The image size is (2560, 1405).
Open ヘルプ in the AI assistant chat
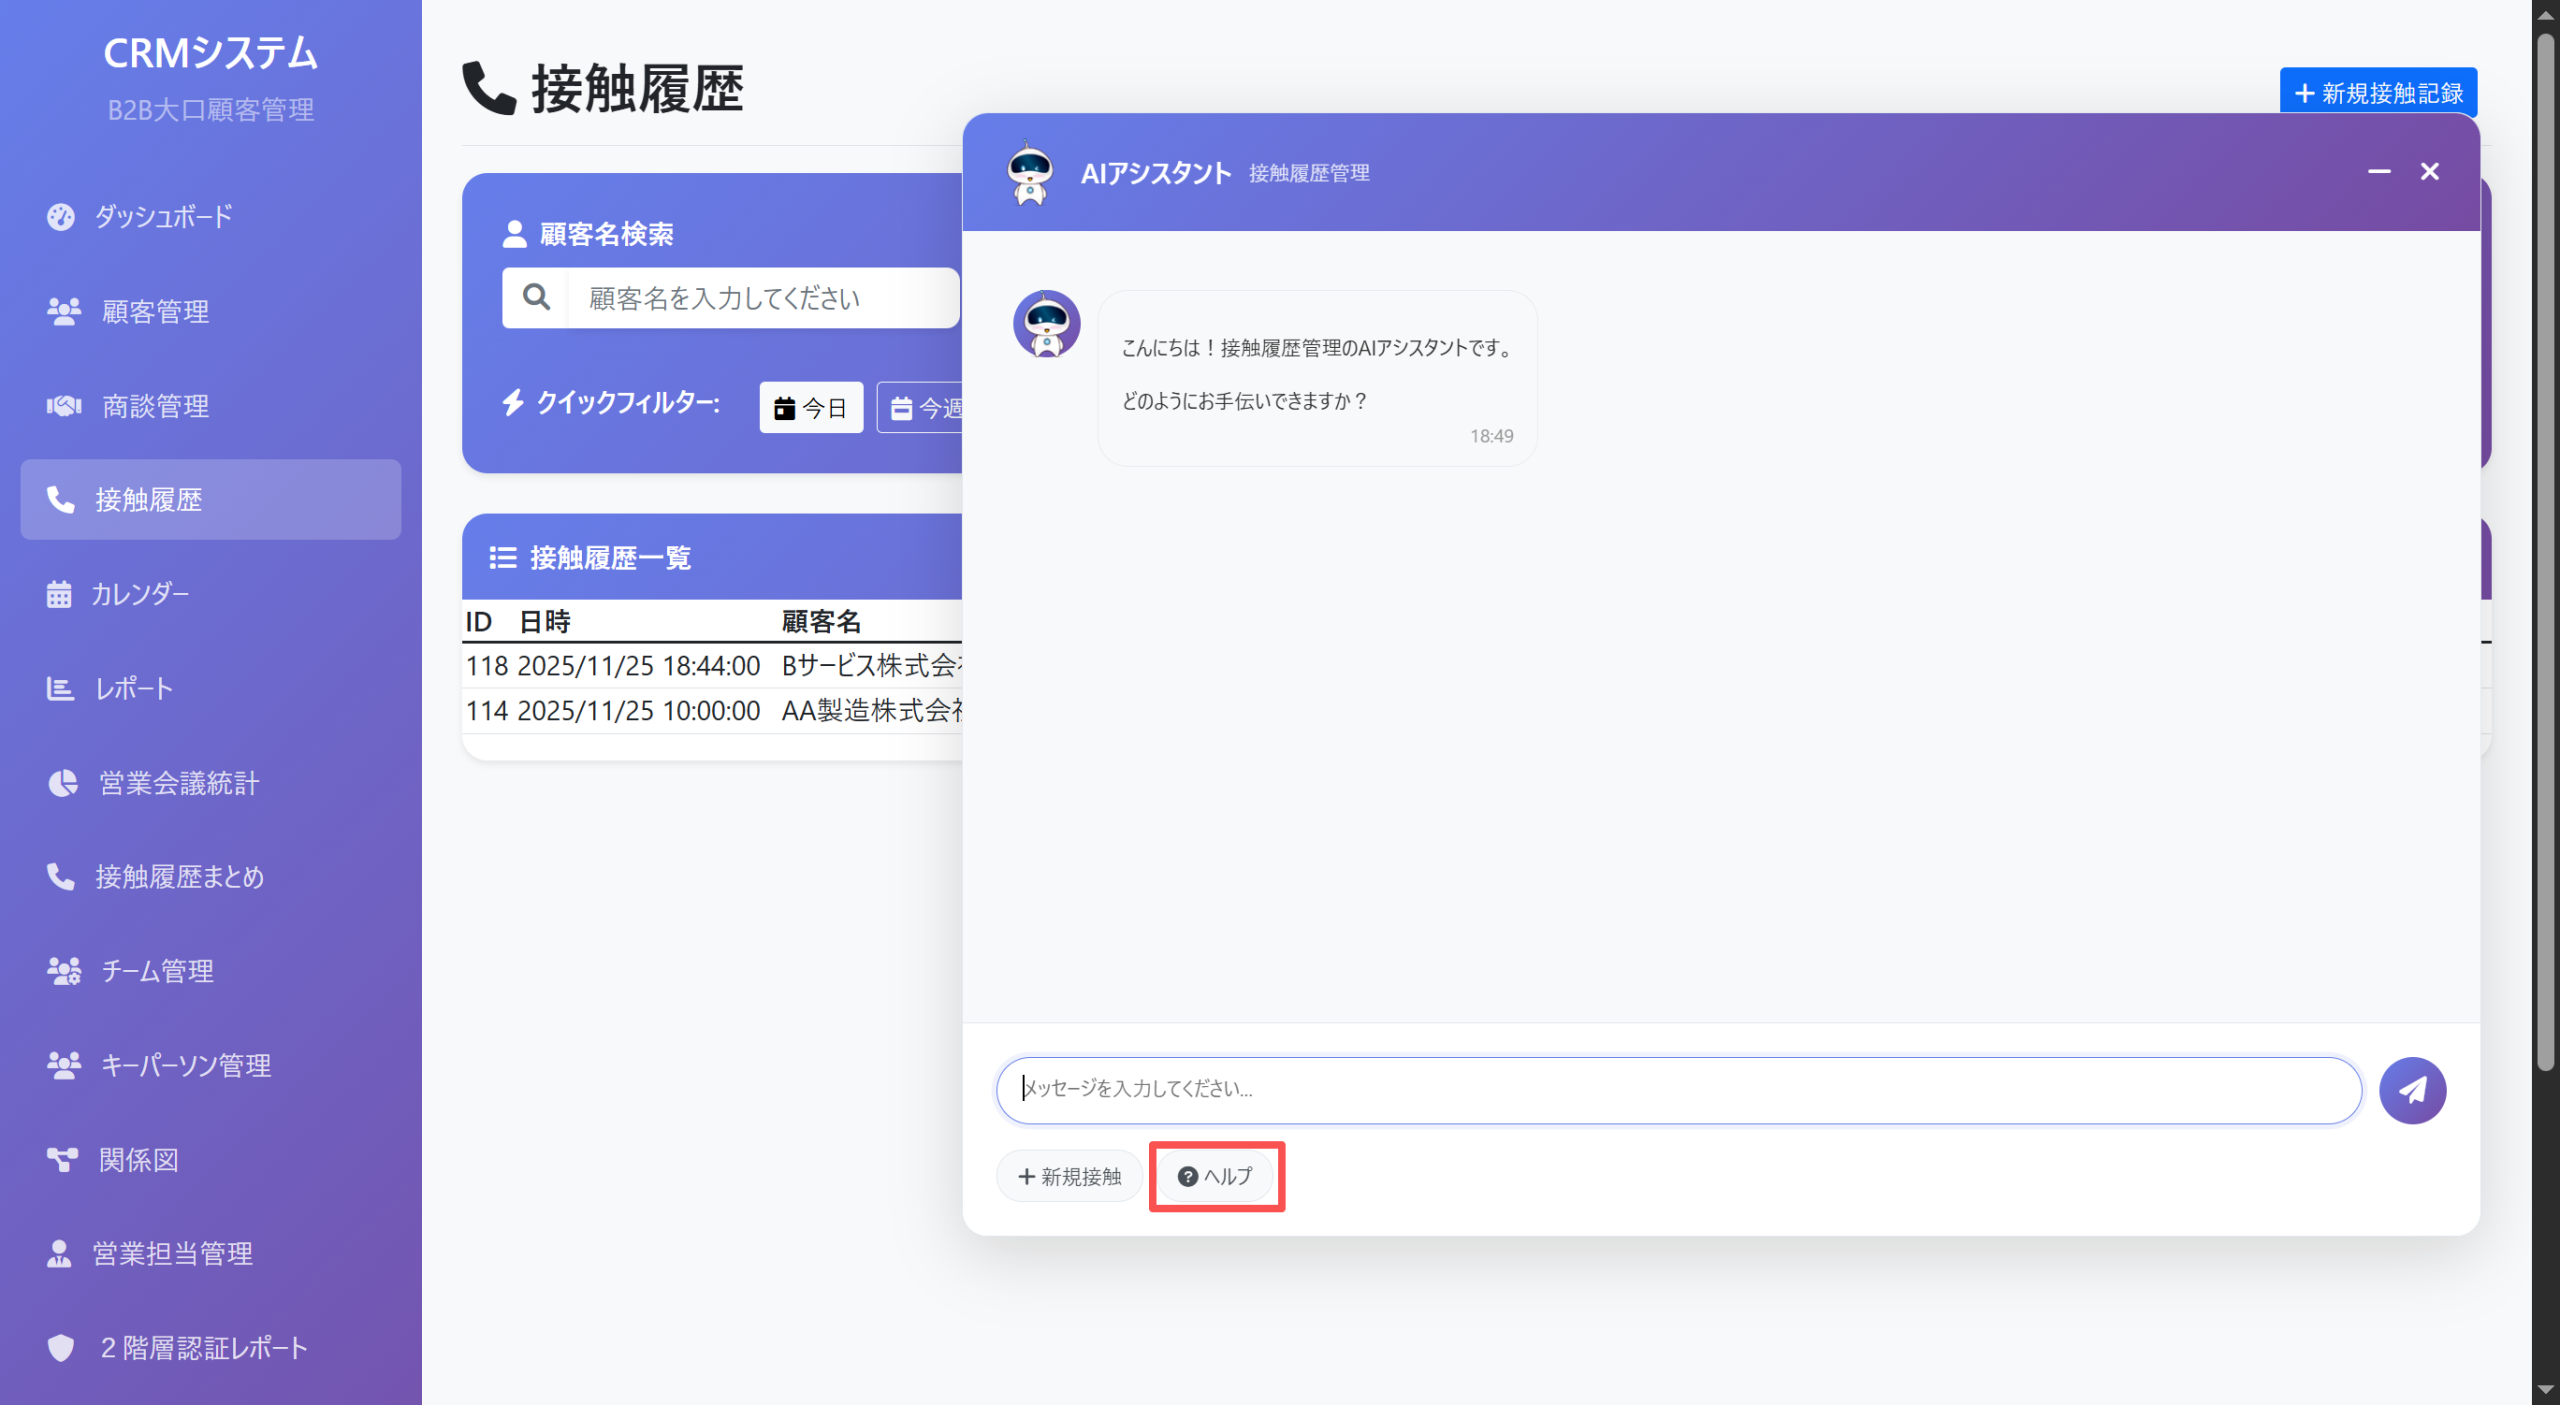coord(1215,1176)
